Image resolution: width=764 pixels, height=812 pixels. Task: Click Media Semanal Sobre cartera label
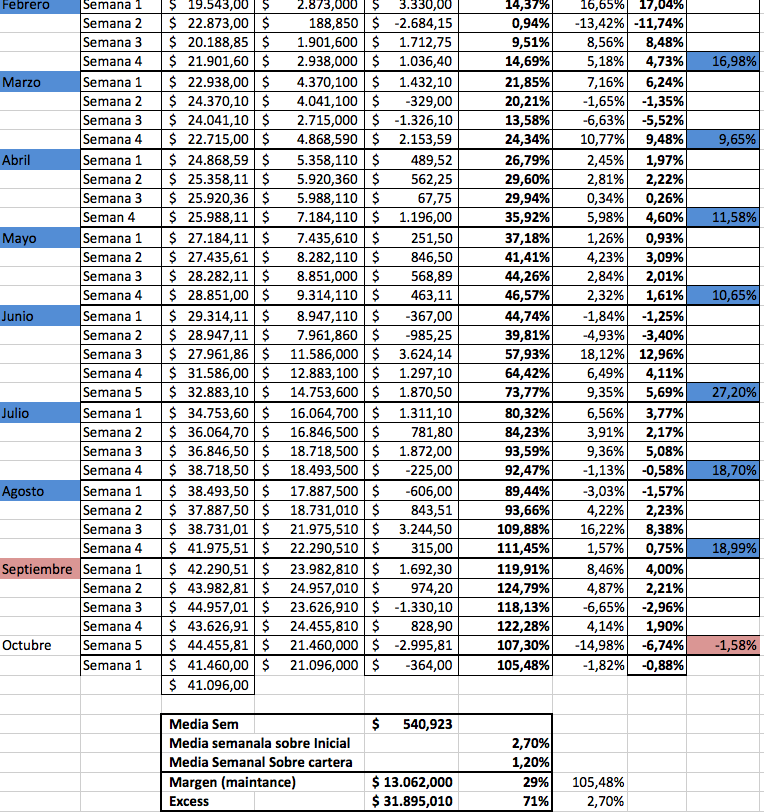point(261,762)
